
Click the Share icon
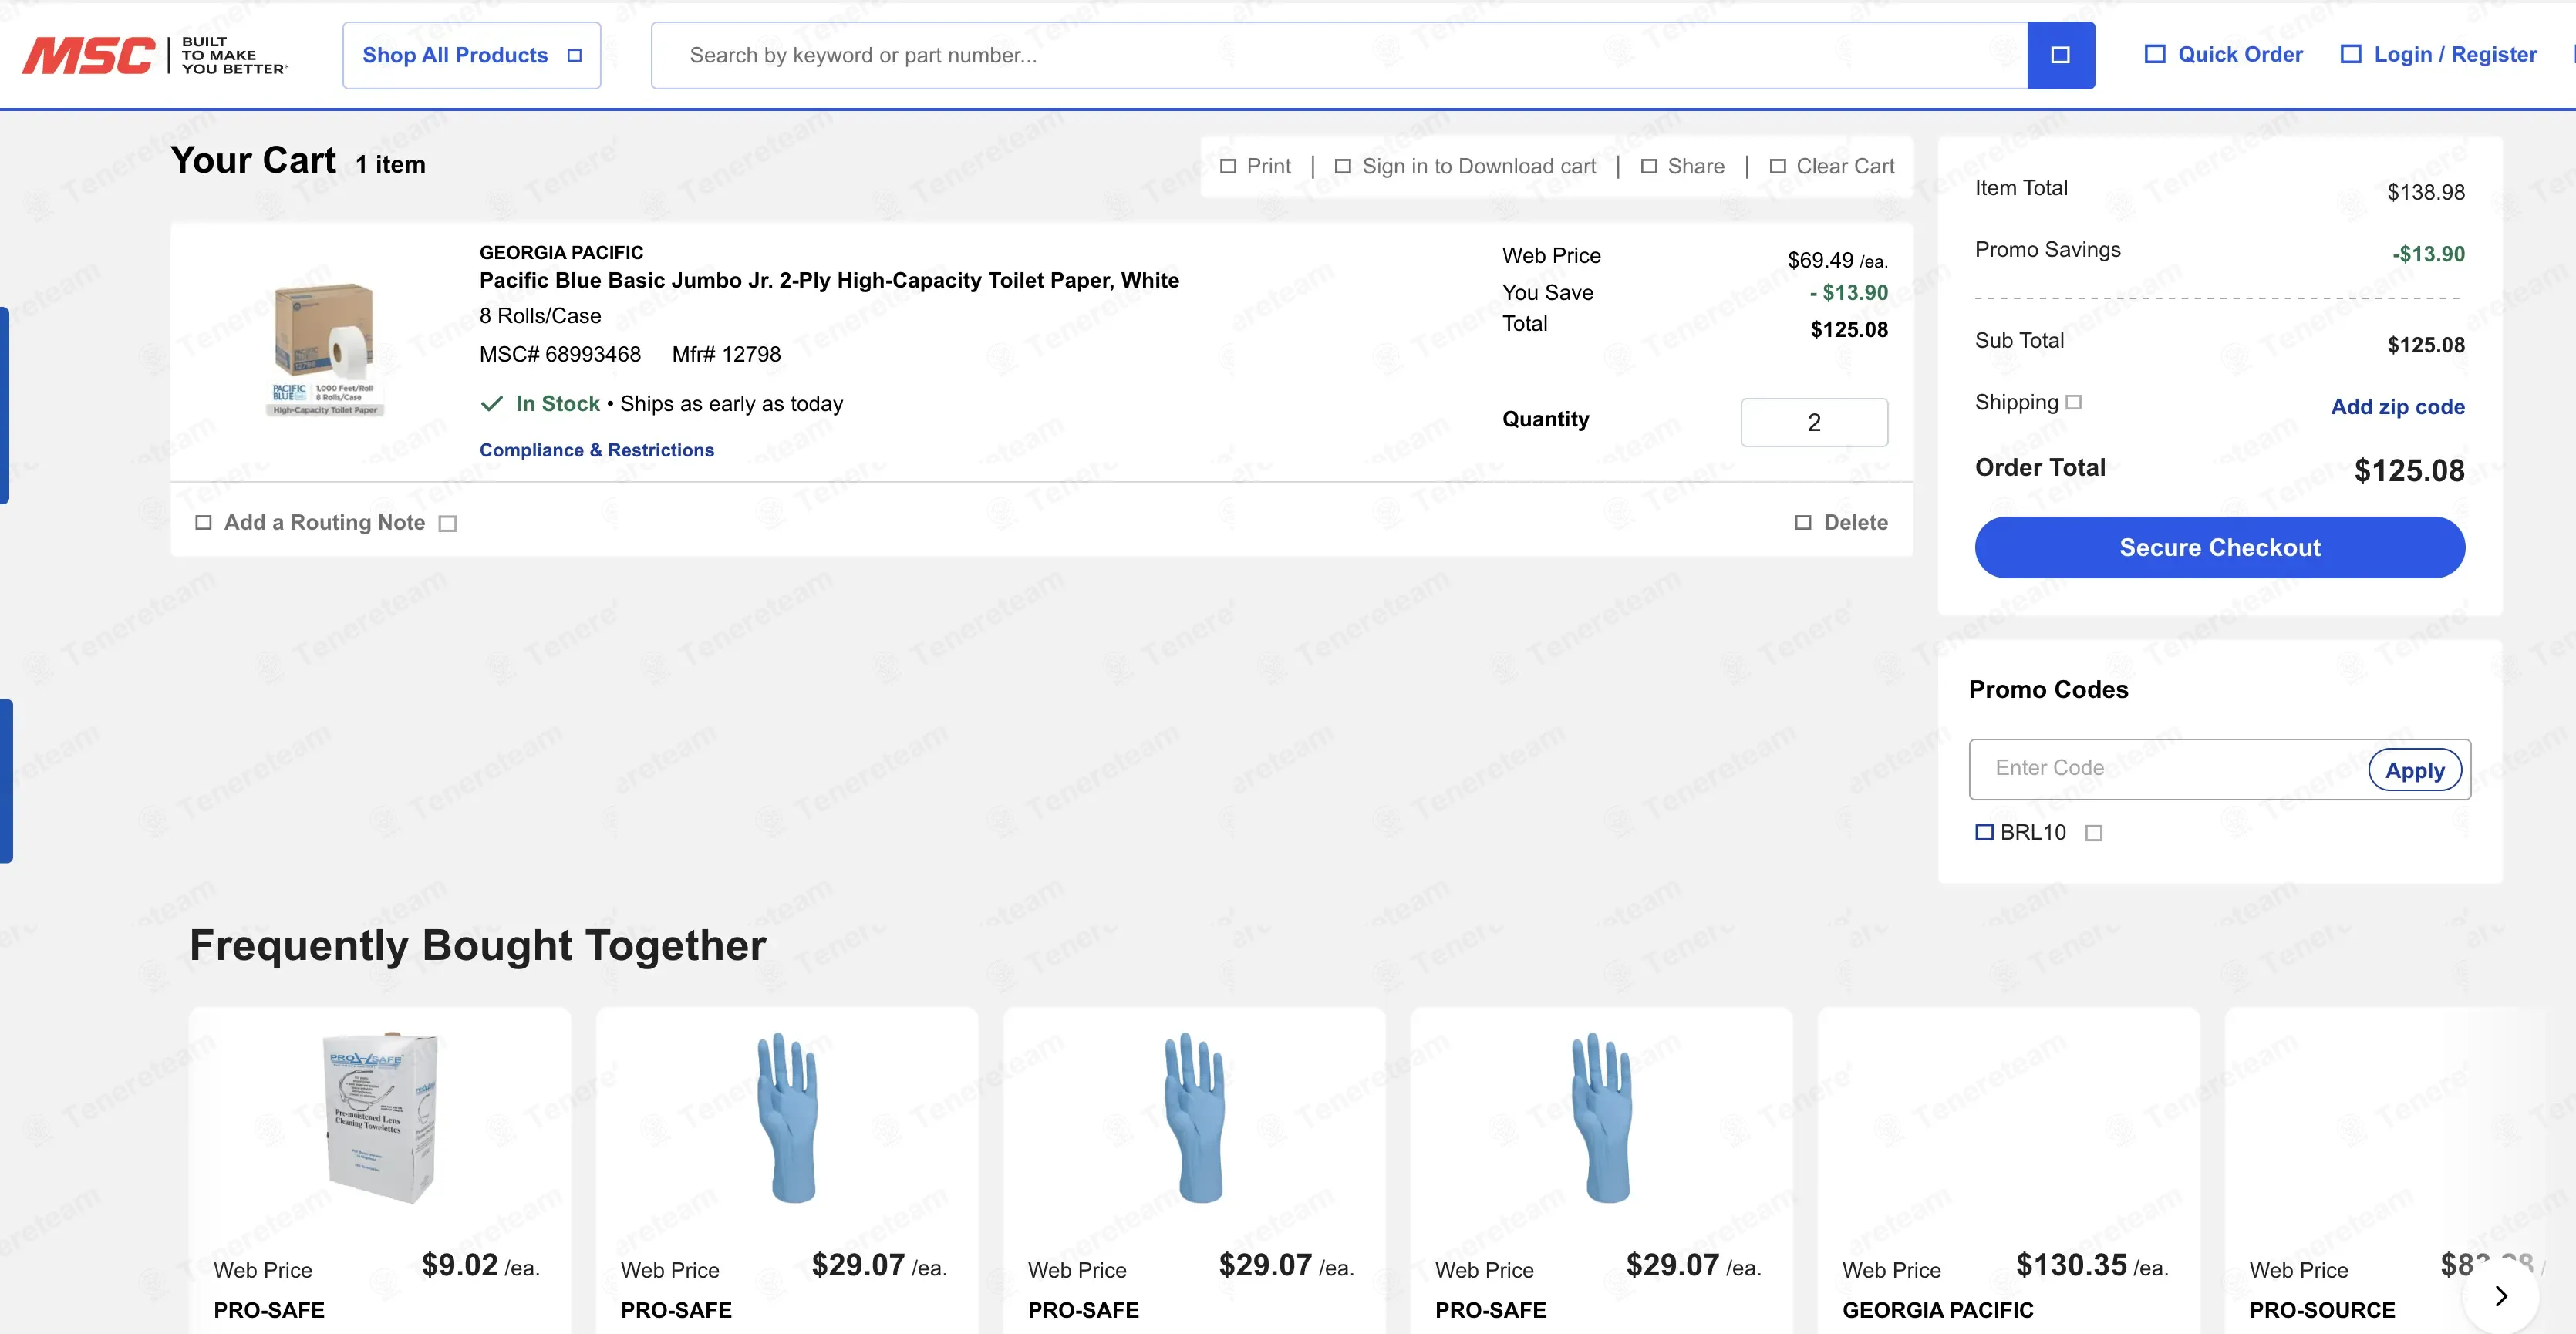pos(1649,166)
